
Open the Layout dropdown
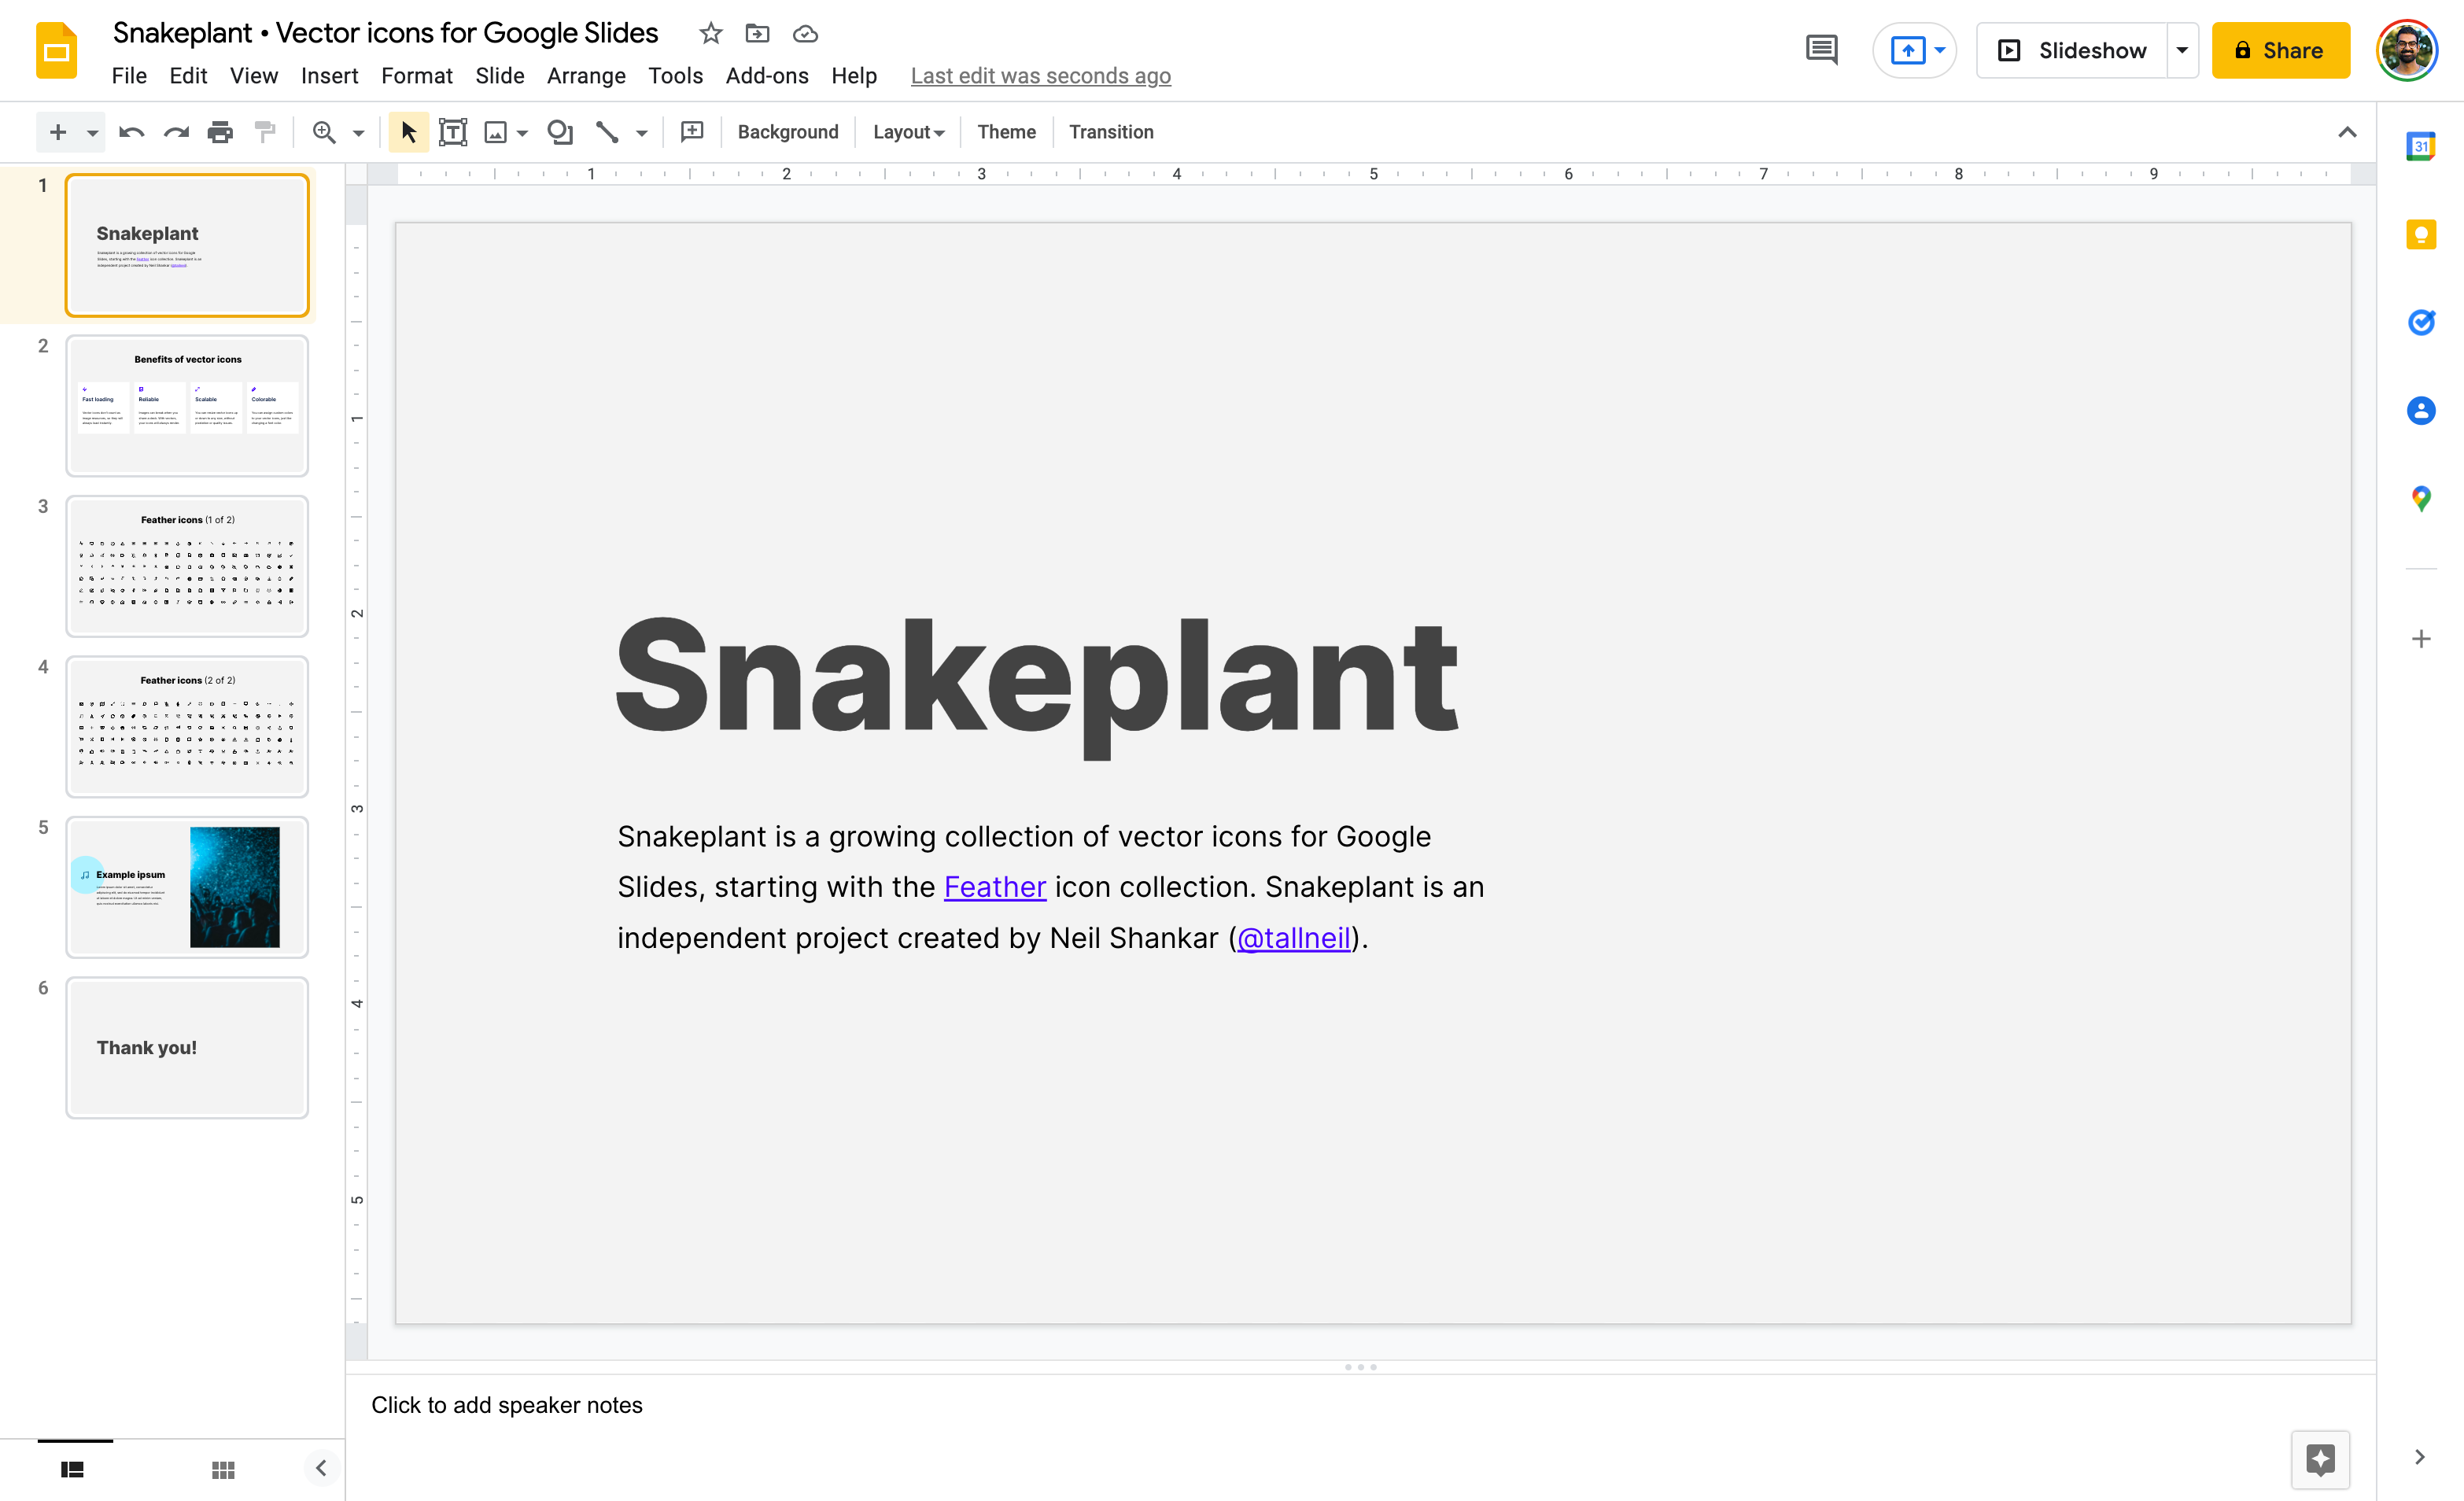pyautogui.click(x=906, y=131)
